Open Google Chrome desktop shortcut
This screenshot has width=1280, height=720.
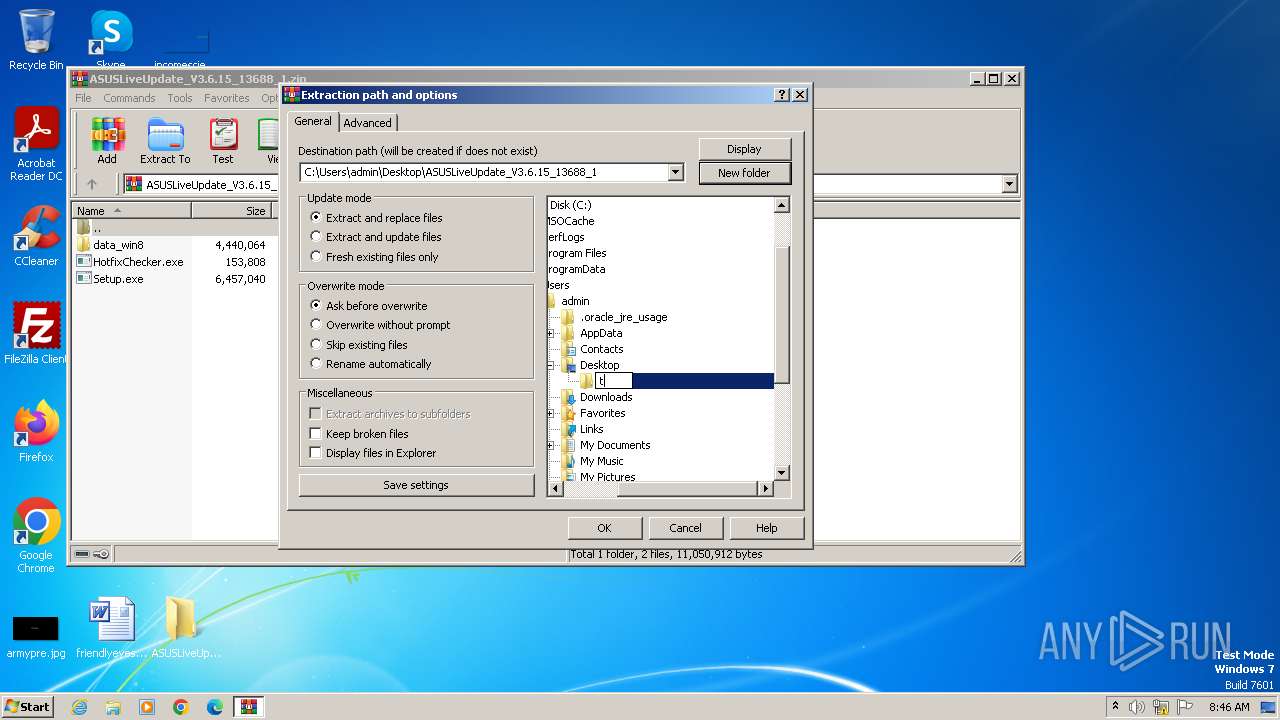[x=36, y=536]
